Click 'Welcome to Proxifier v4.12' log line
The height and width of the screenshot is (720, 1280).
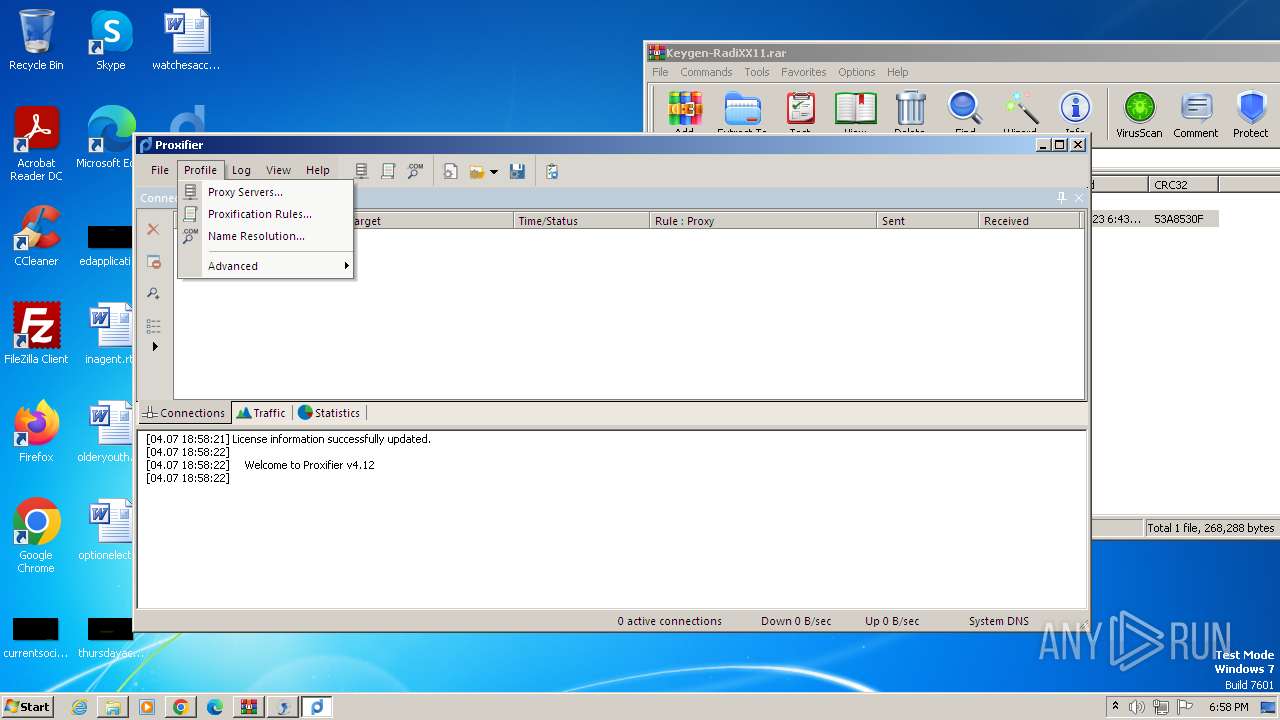(309, 465)
